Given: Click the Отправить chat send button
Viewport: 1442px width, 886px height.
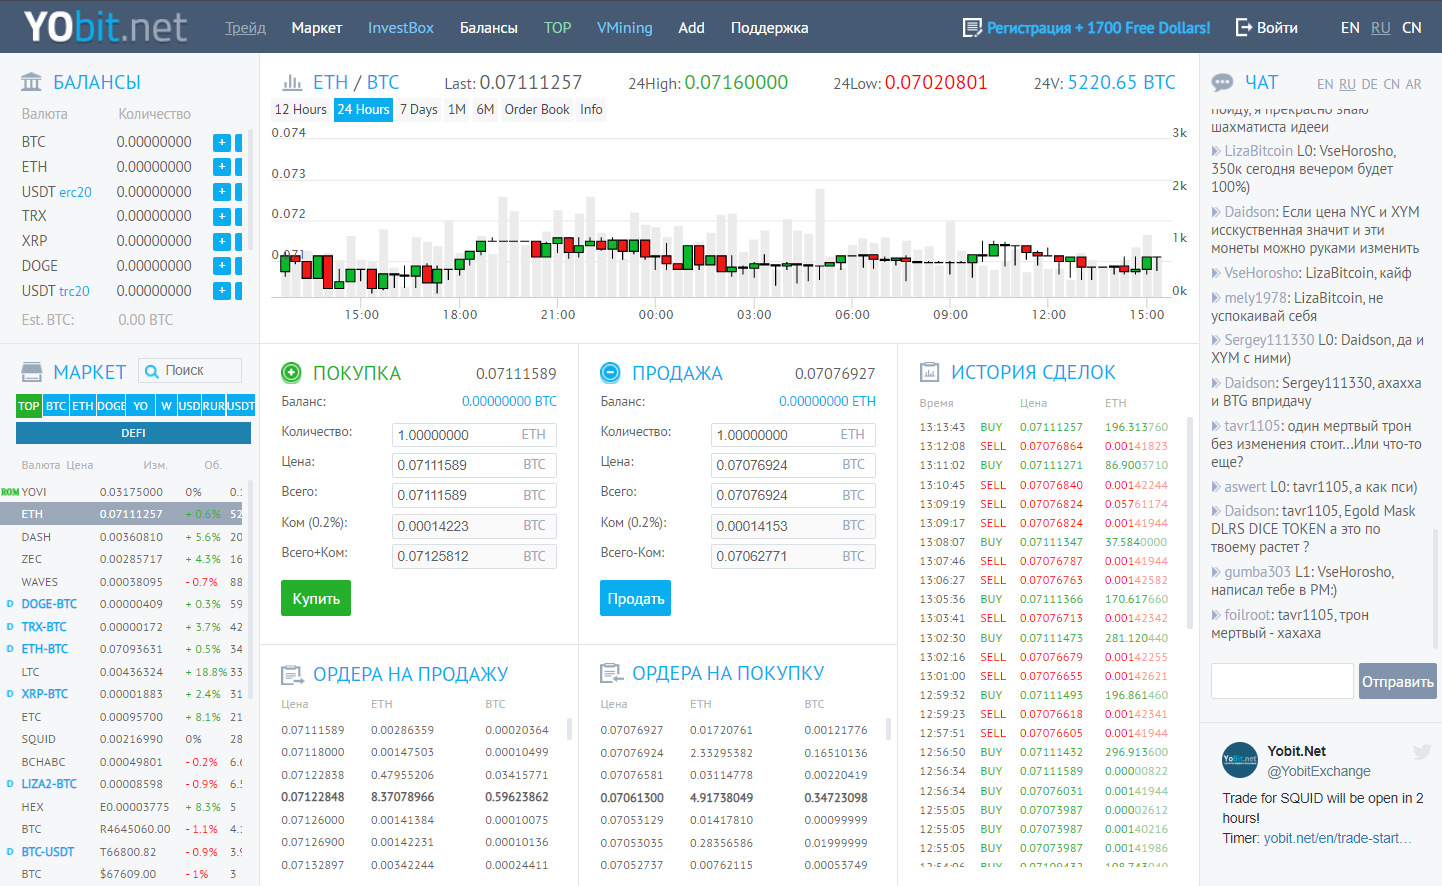Looking at the screenshot, I should point(1397,682).
